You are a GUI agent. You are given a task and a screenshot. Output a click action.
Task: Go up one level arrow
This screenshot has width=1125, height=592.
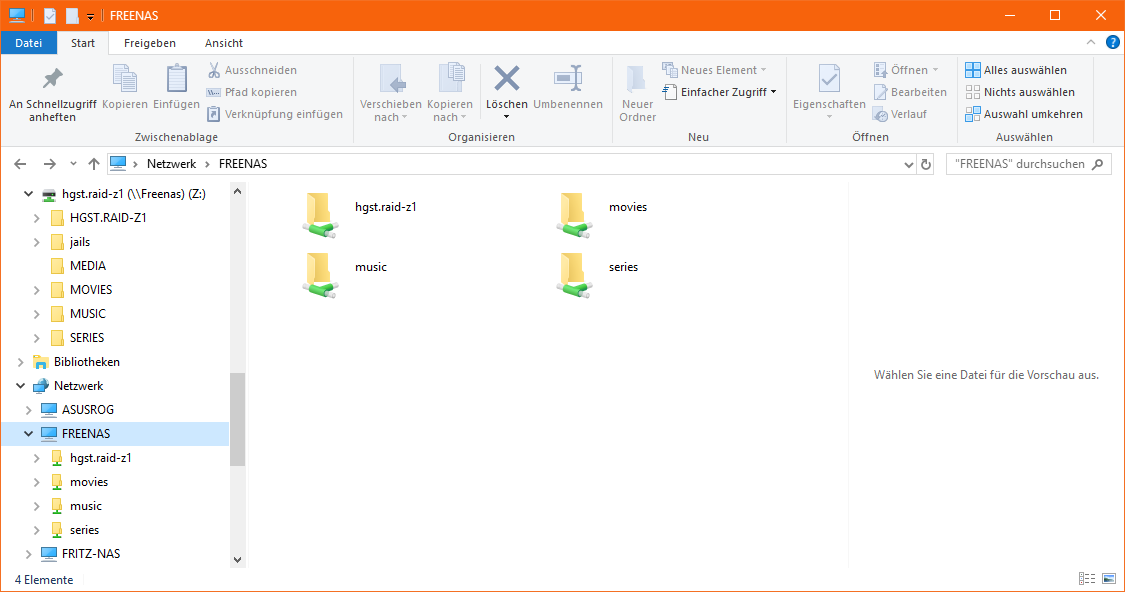coord(93,164)
